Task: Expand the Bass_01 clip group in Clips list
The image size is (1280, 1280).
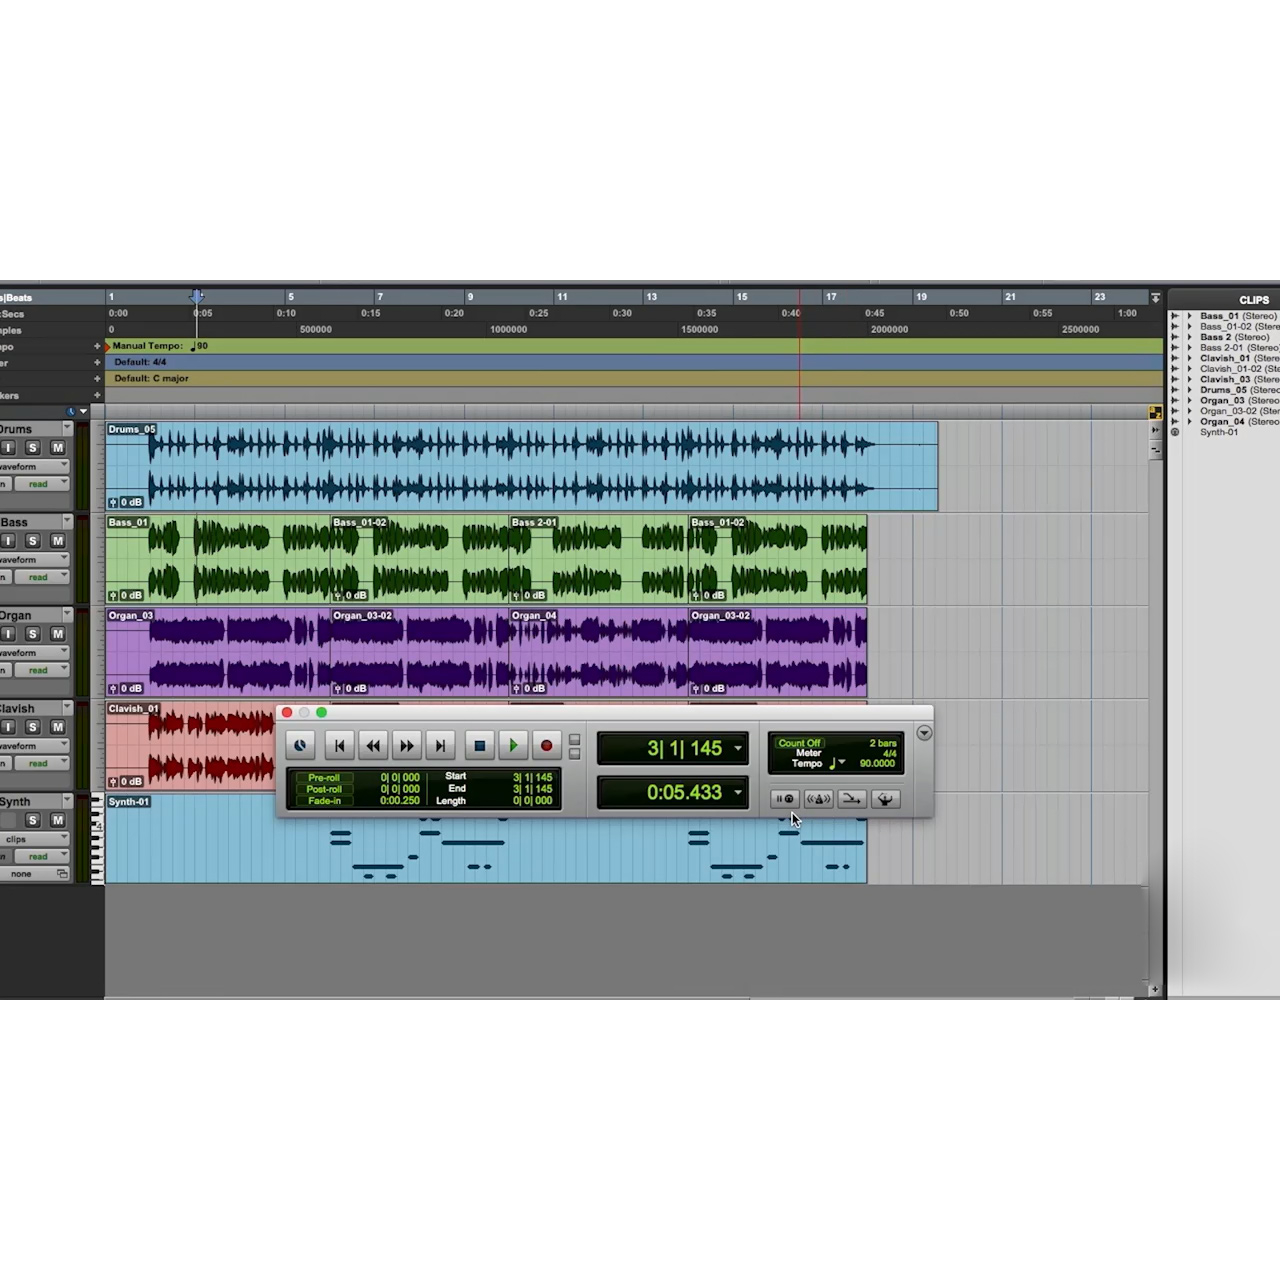Action: pyautogui.click(x=1189, y=316)
